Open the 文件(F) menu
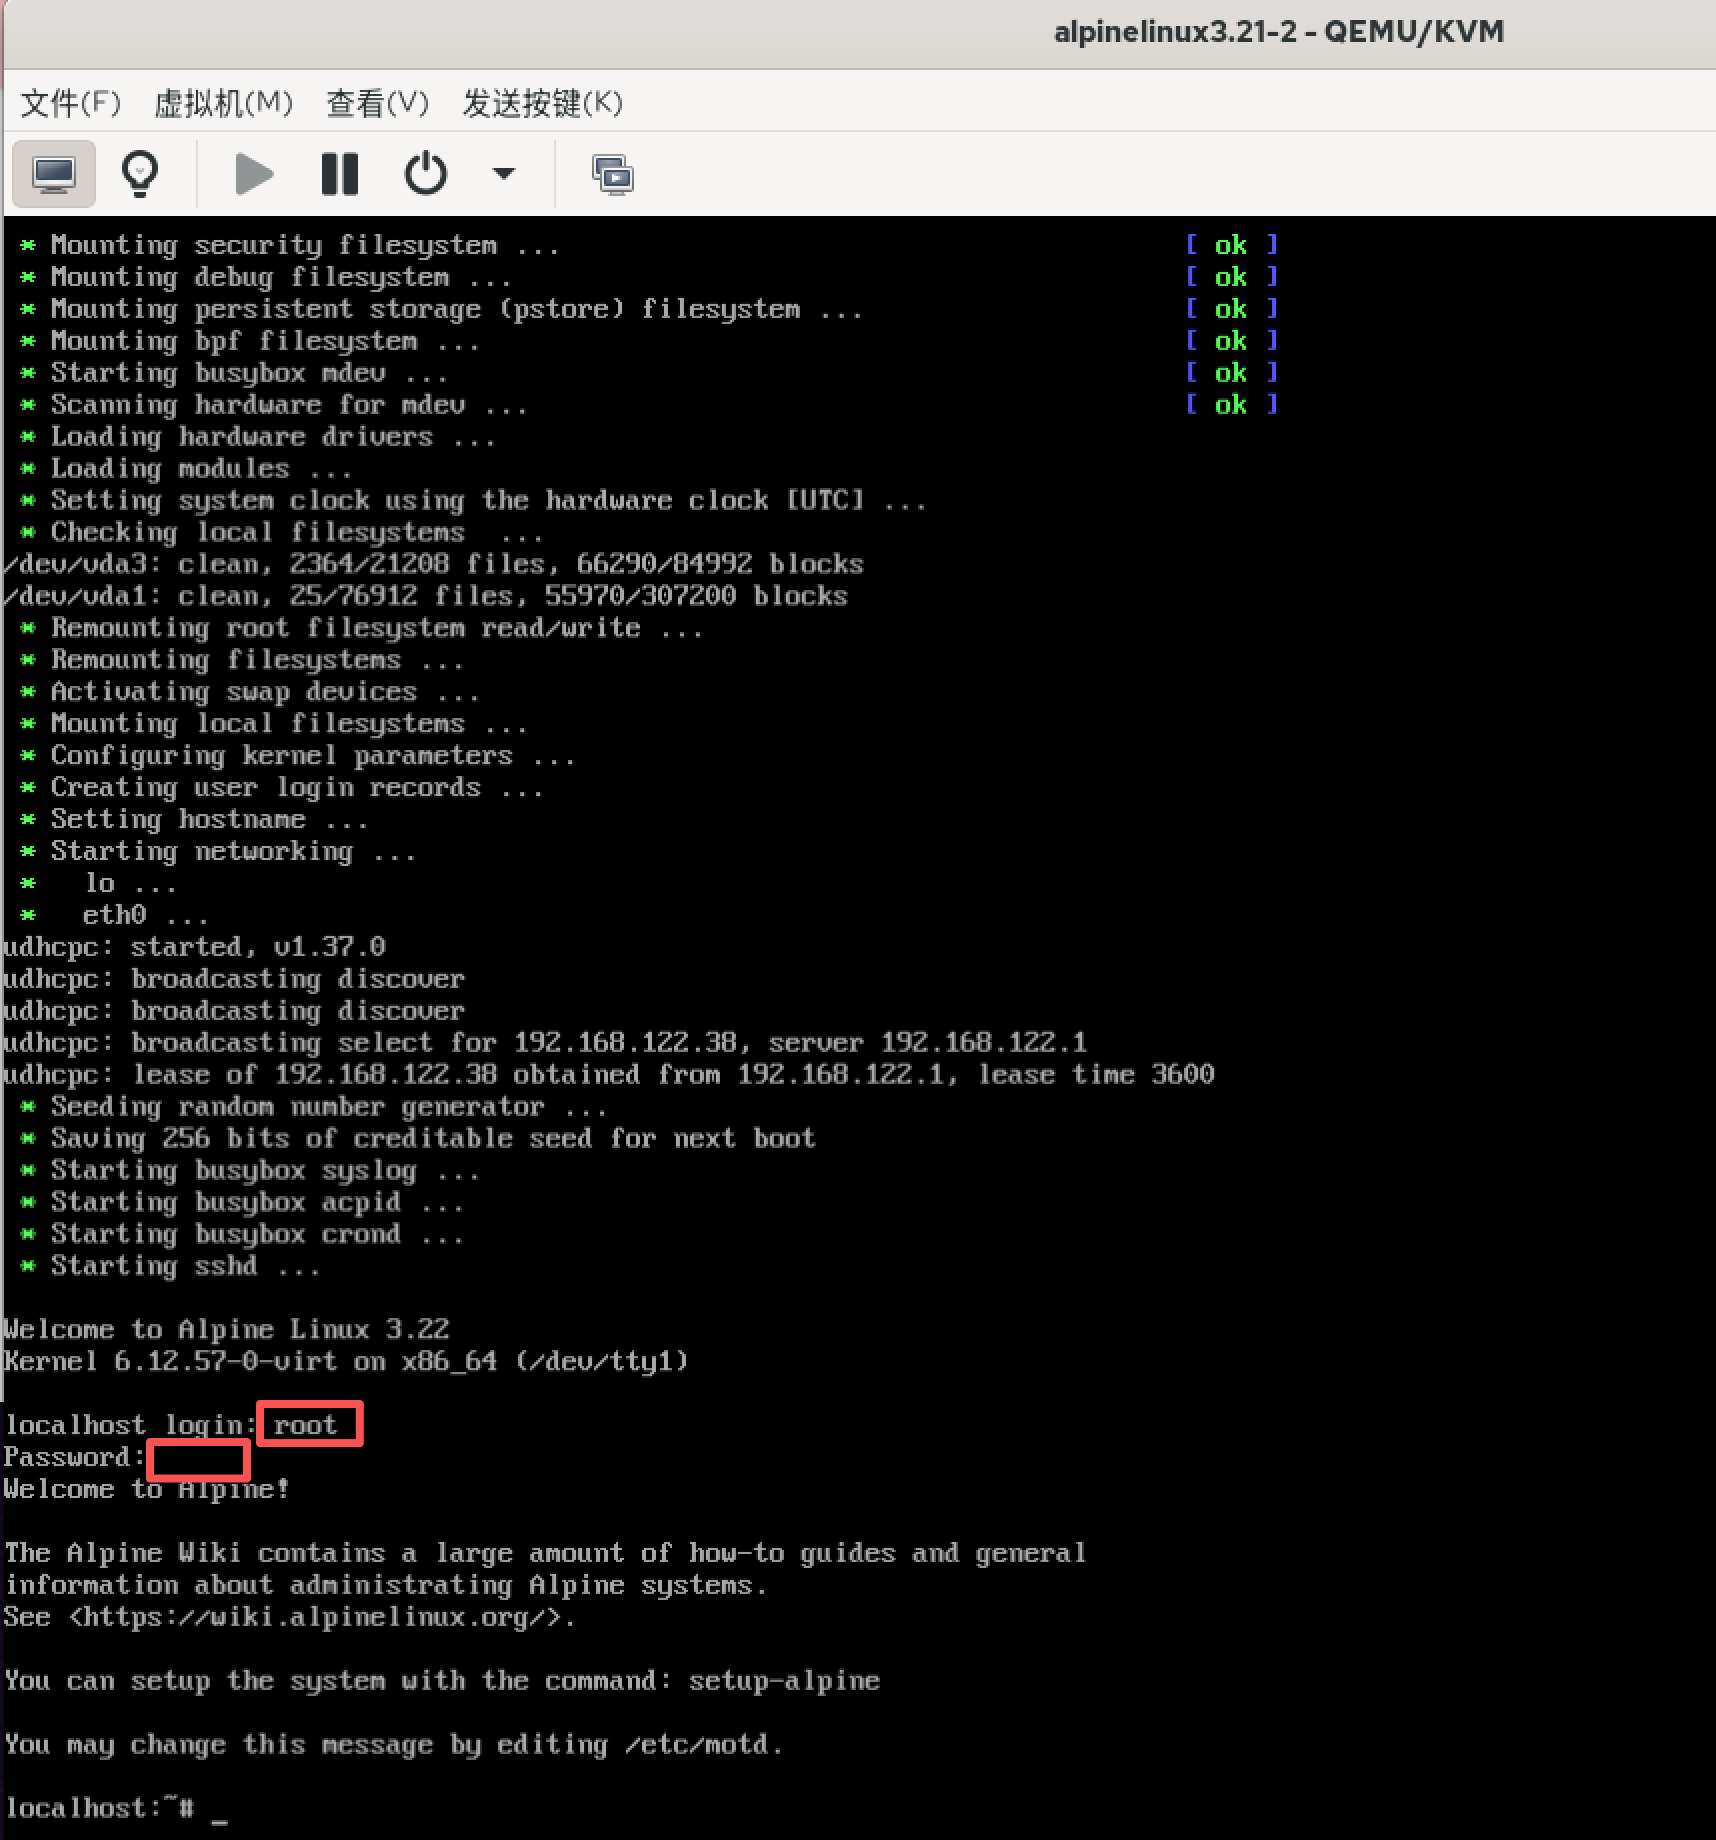Viewport: 1716px width, 1840px height. pyautogui.click(x=70, y=103)
